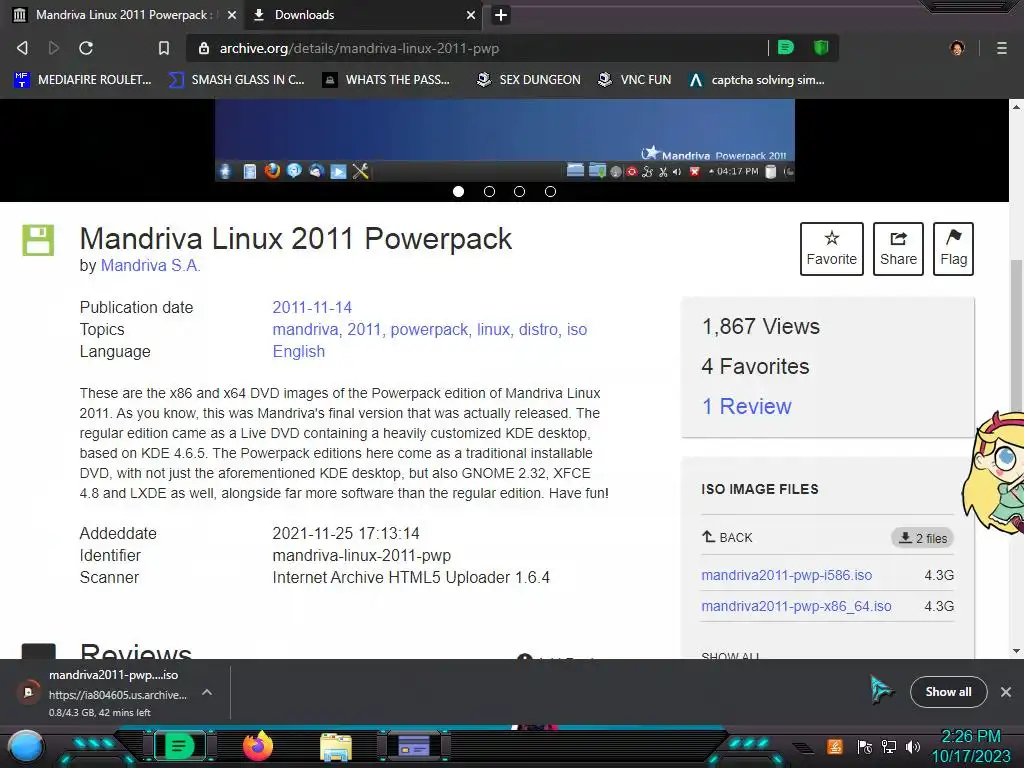Open the green shield extension icon
This screenshot has height=768, width=1024.
(x=821, y=47)
